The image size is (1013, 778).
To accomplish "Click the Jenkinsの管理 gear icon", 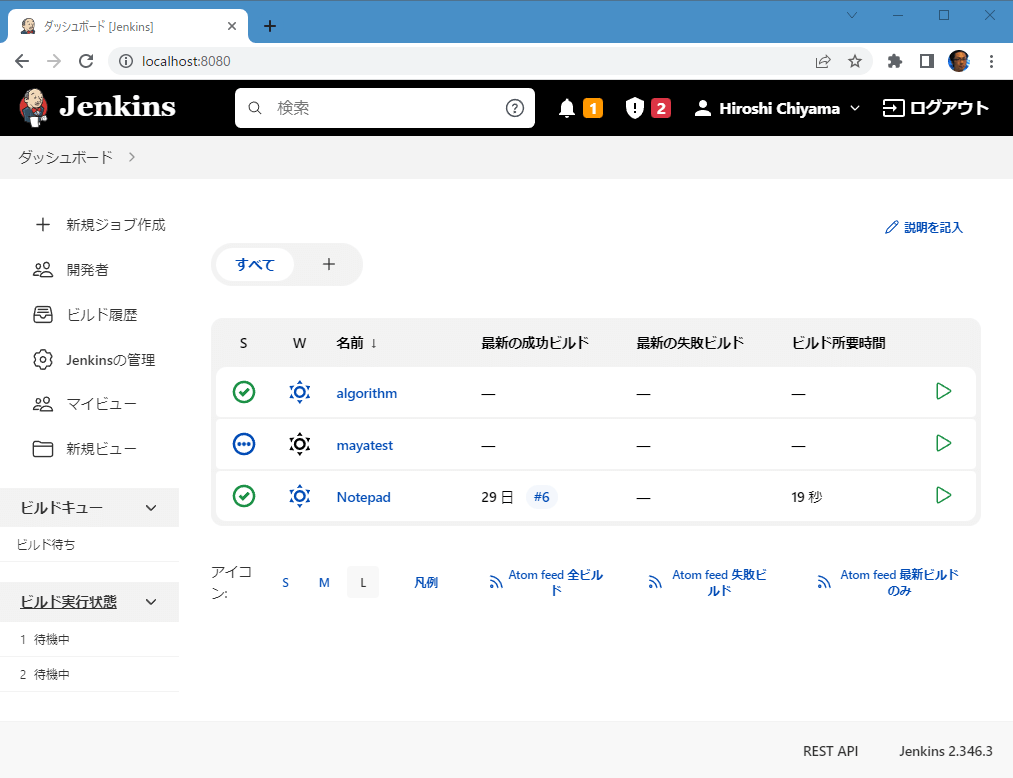I will point(43,359).
